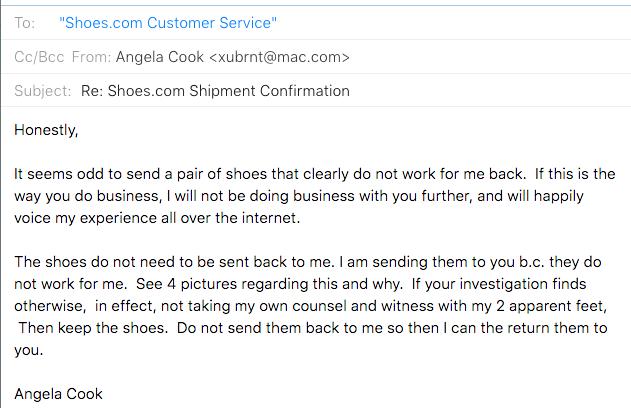Viewport: 631px width, 408px height.
Task: Click the Subject: label
Action: (x=43, y=91)
